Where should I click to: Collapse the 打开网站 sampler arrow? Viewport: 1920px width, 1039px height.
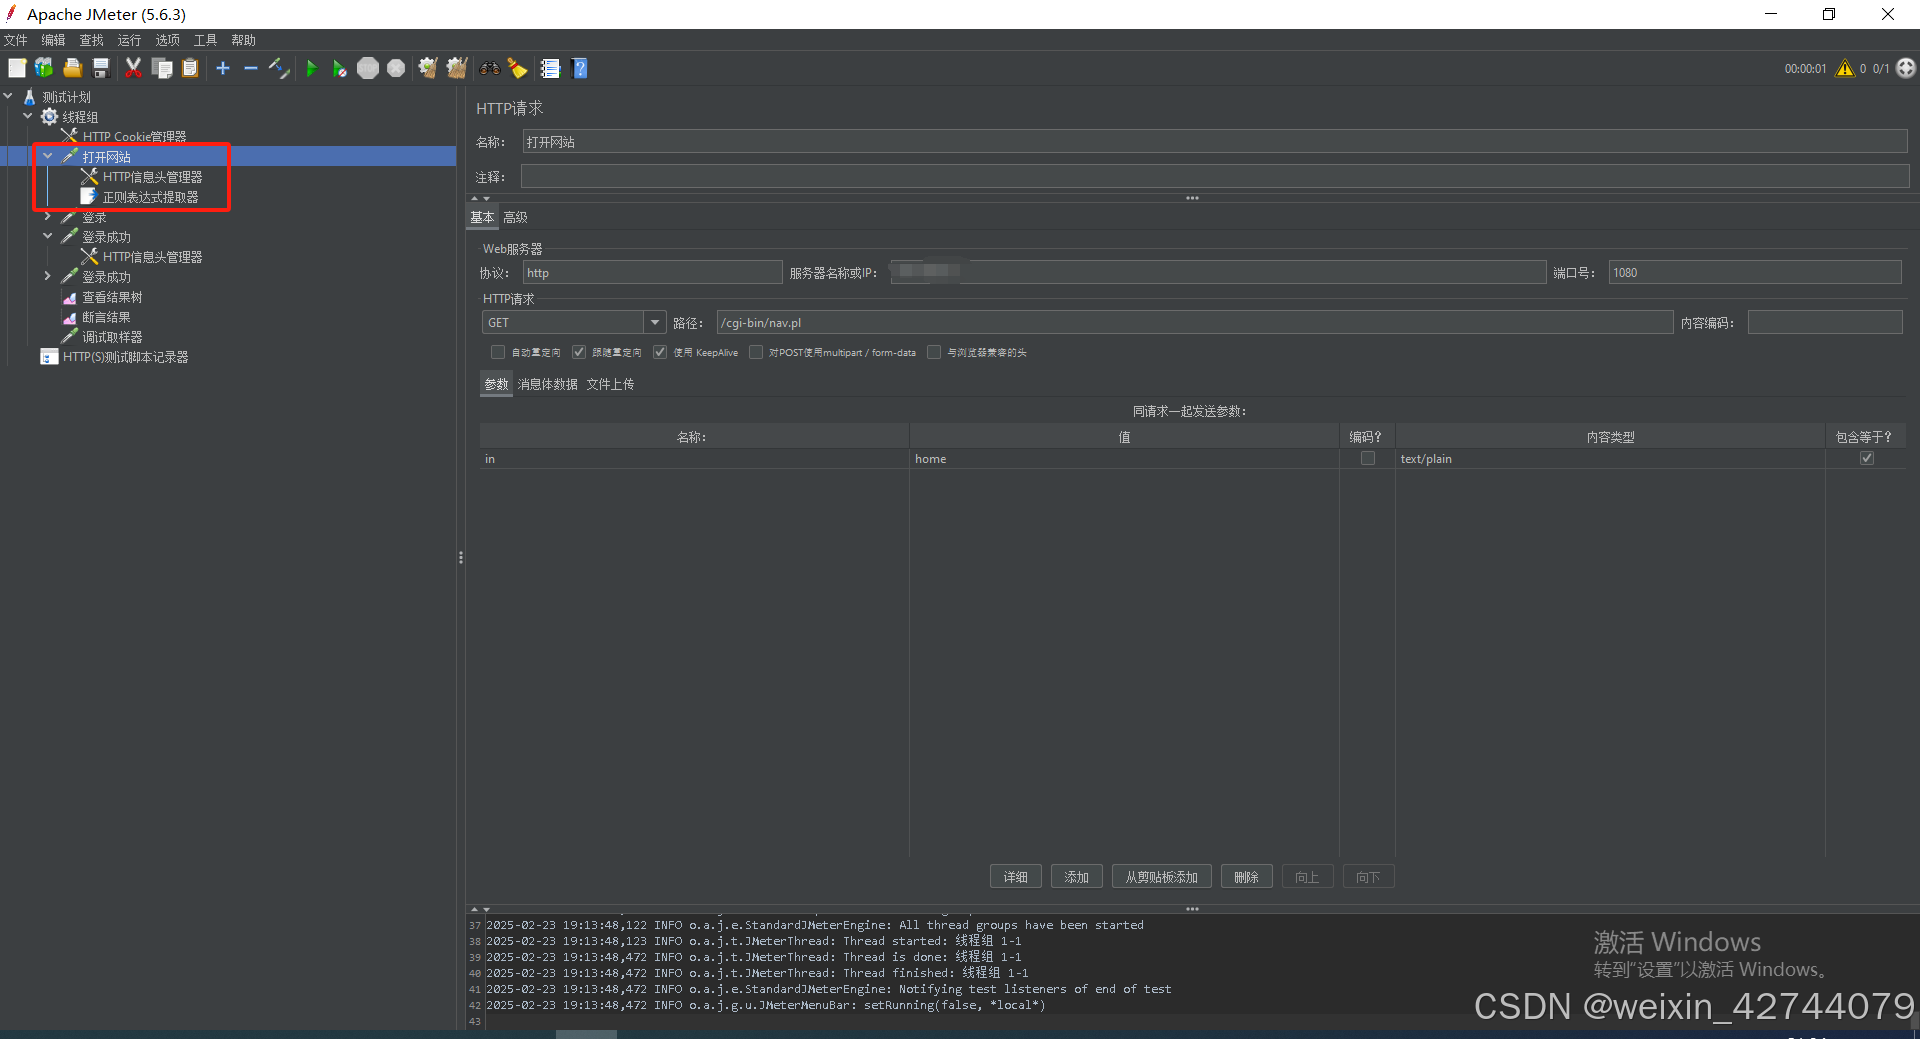(x=48, y=156)
